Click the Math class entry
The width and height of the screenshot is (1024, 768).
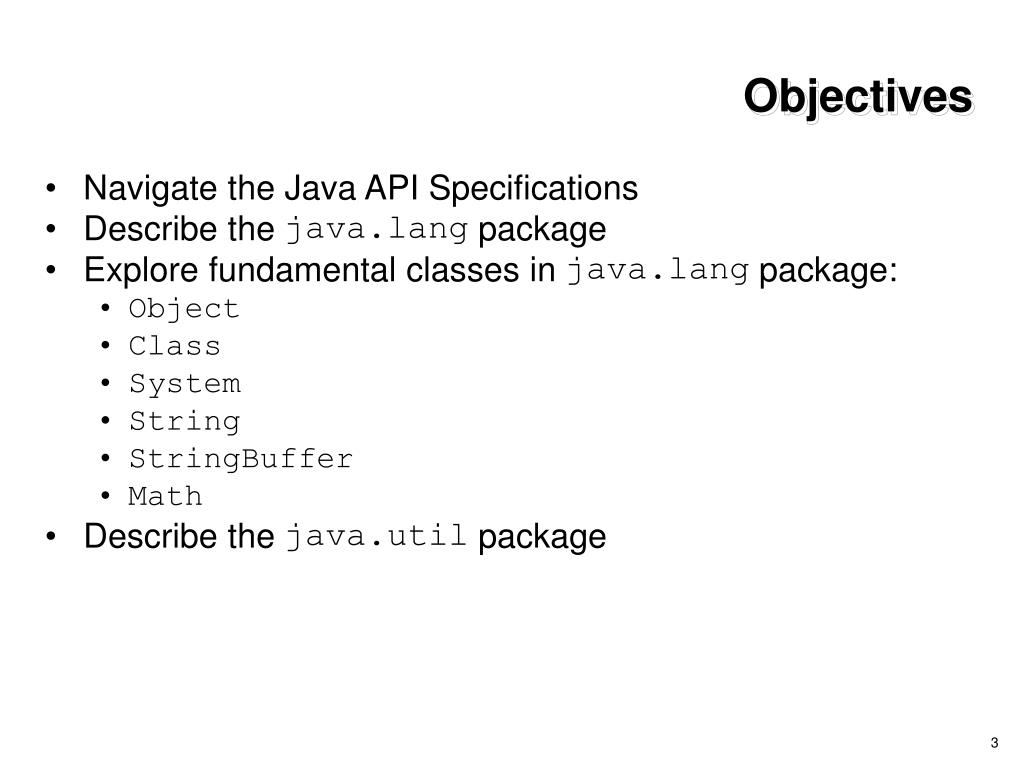point(165,496)
